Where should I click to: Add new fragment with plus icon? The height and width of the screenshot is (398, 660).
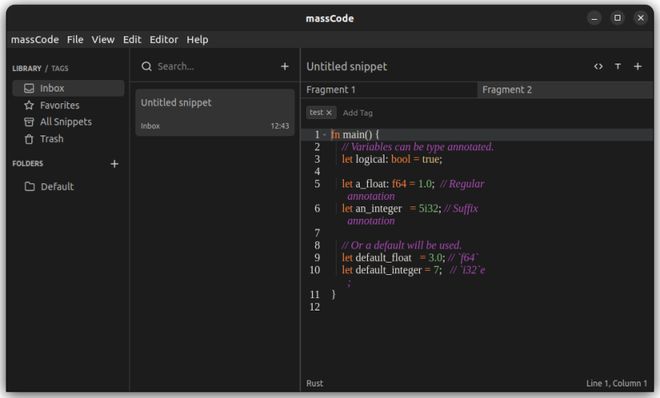coord(638,66)
